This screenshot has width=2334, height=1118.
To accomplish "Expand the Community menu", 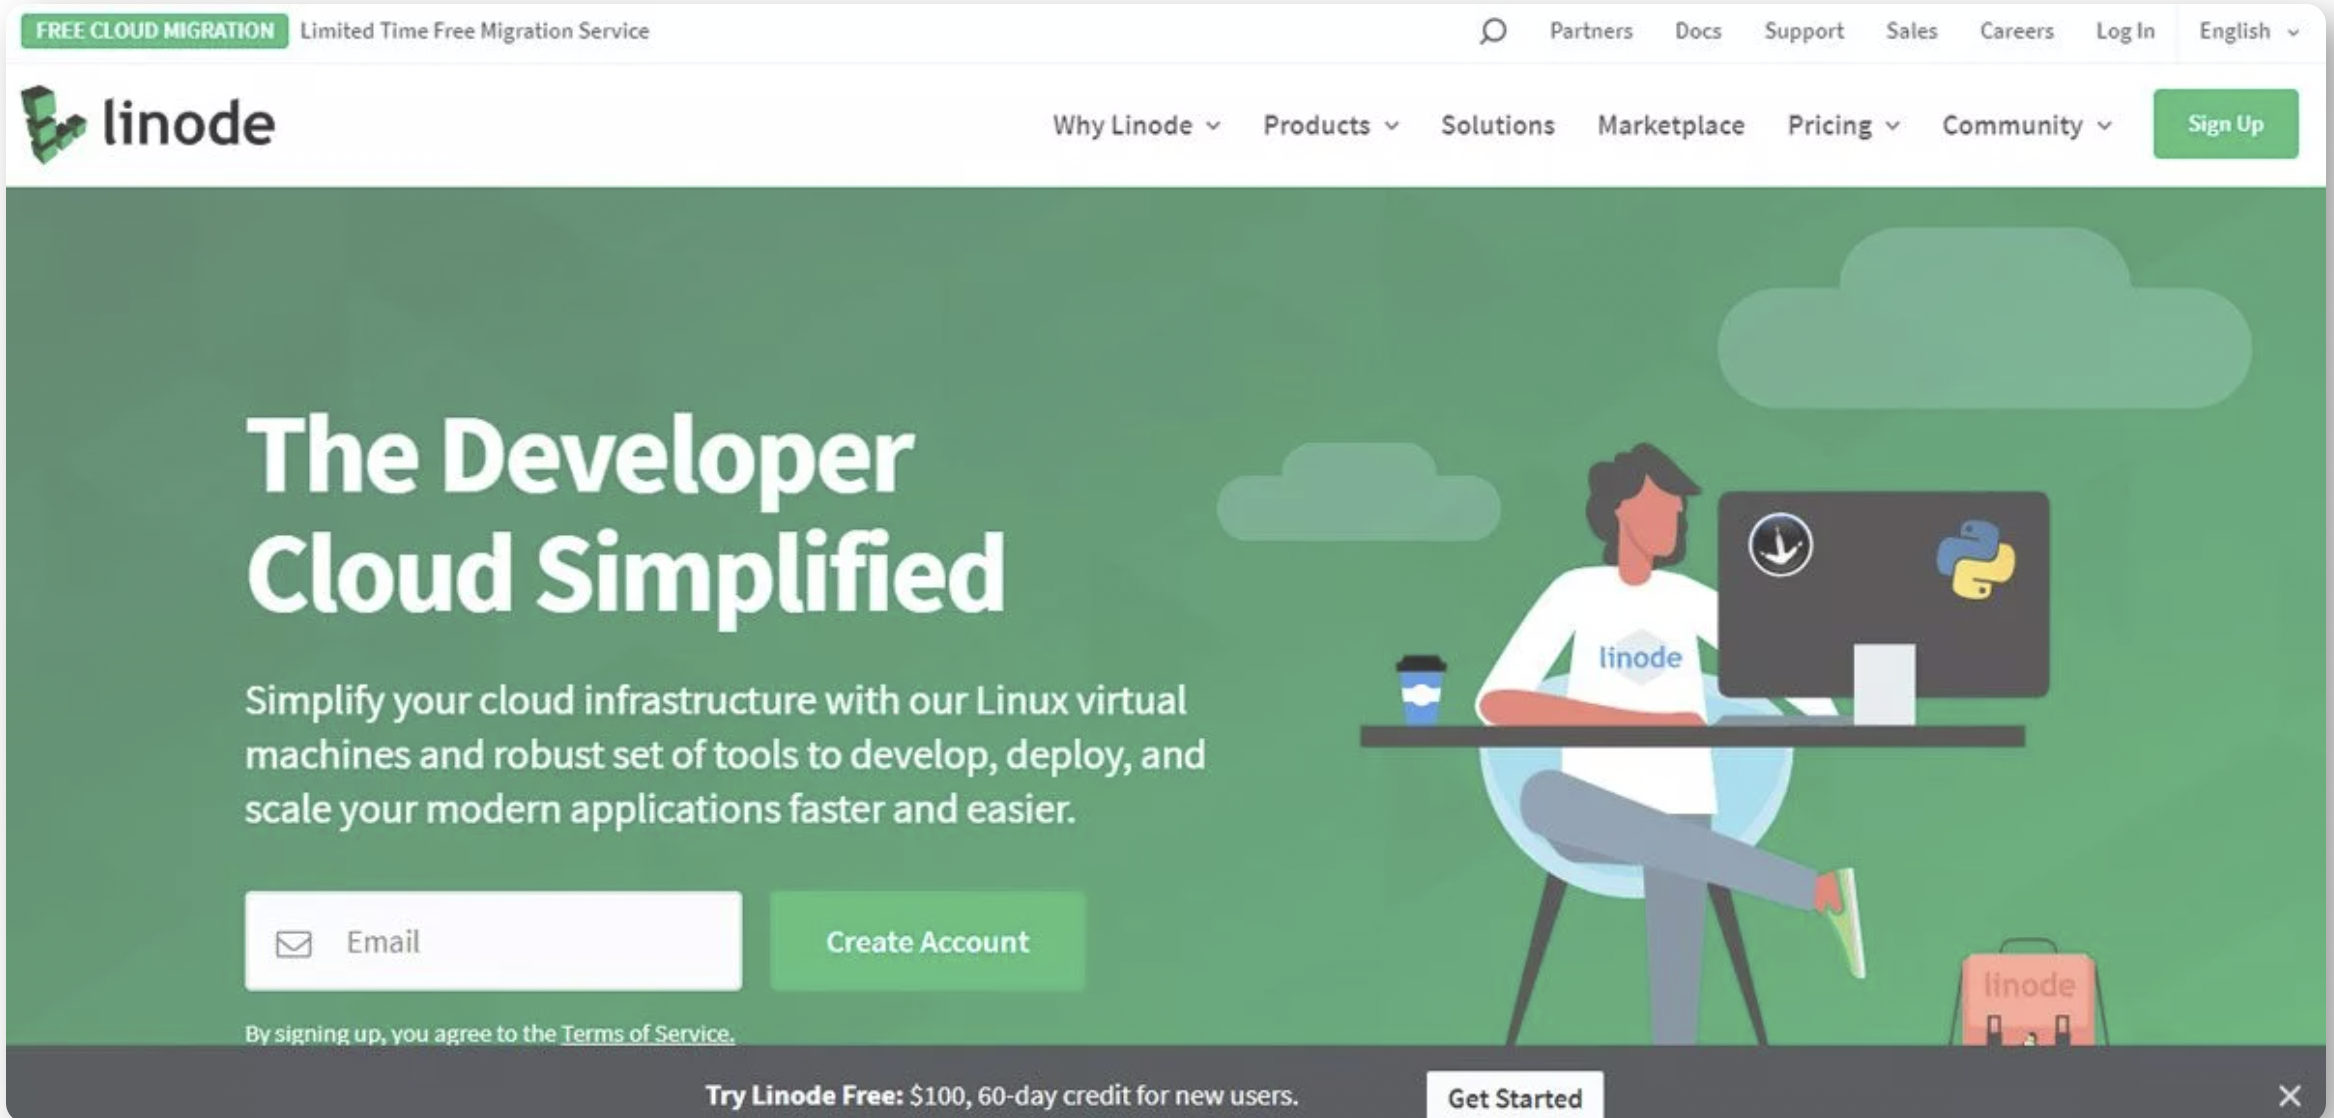I will 2027,125.
